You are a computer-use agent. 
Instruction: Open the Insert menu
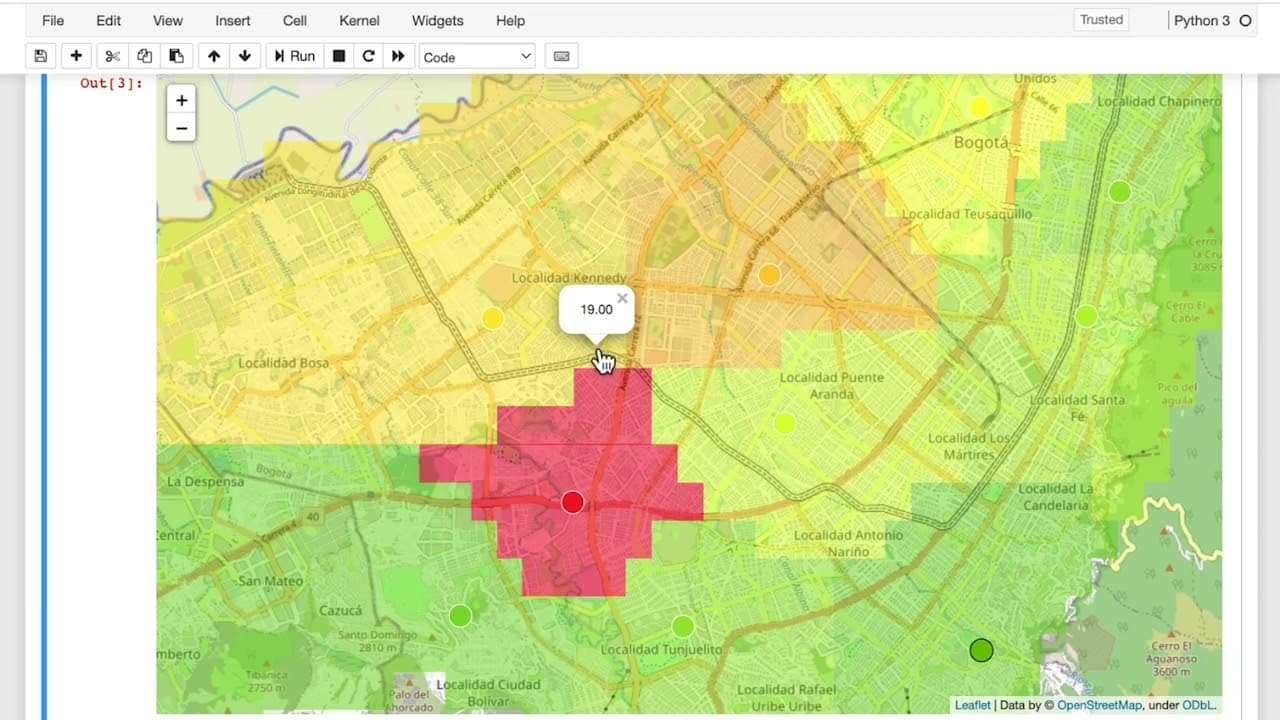tap(233, 20)
